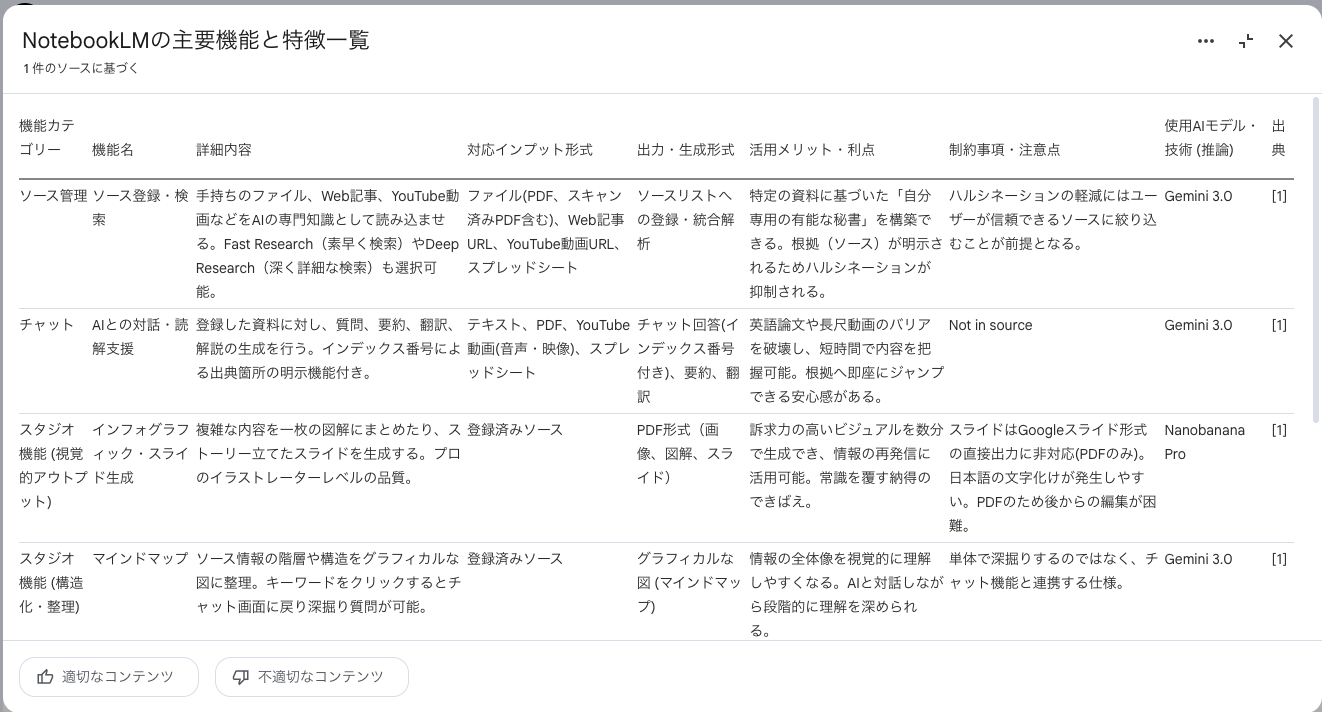Click the 英語論文や長尺動画 merit cell
This screenshot has width=1322, height=712.
point(846,361)
